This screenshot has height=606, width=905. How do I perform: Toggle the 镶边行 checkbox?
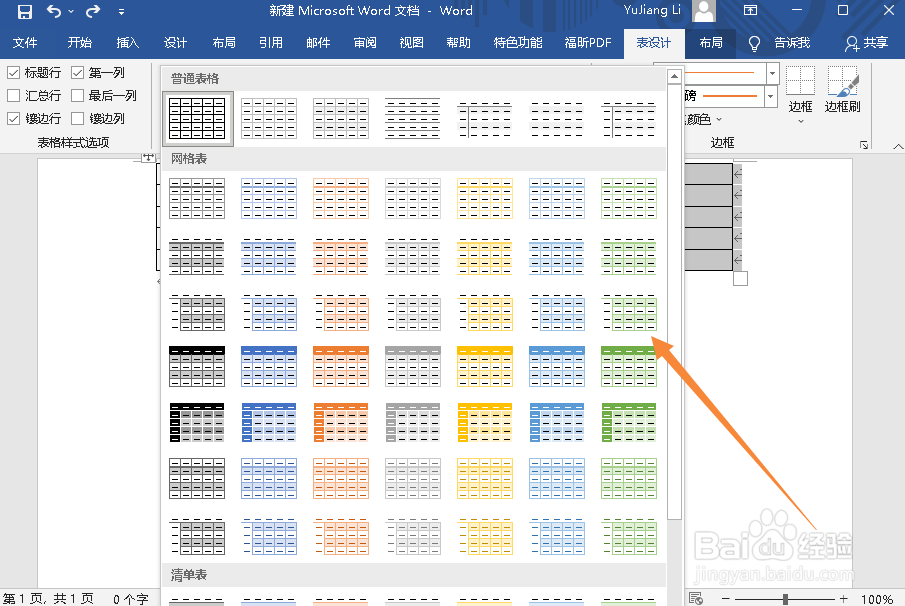[13, 118]
